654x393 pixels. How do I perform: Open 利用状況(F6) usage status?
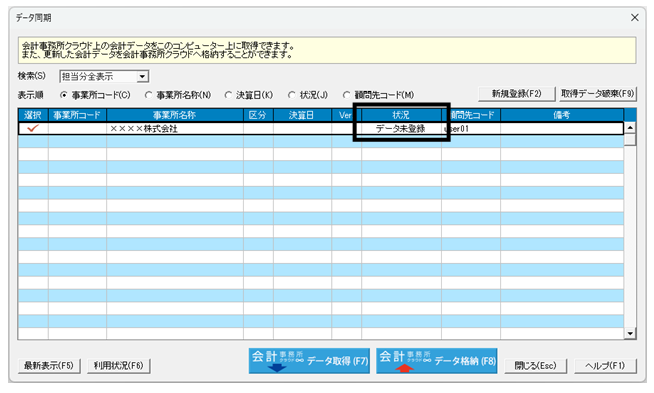(118, 366)
